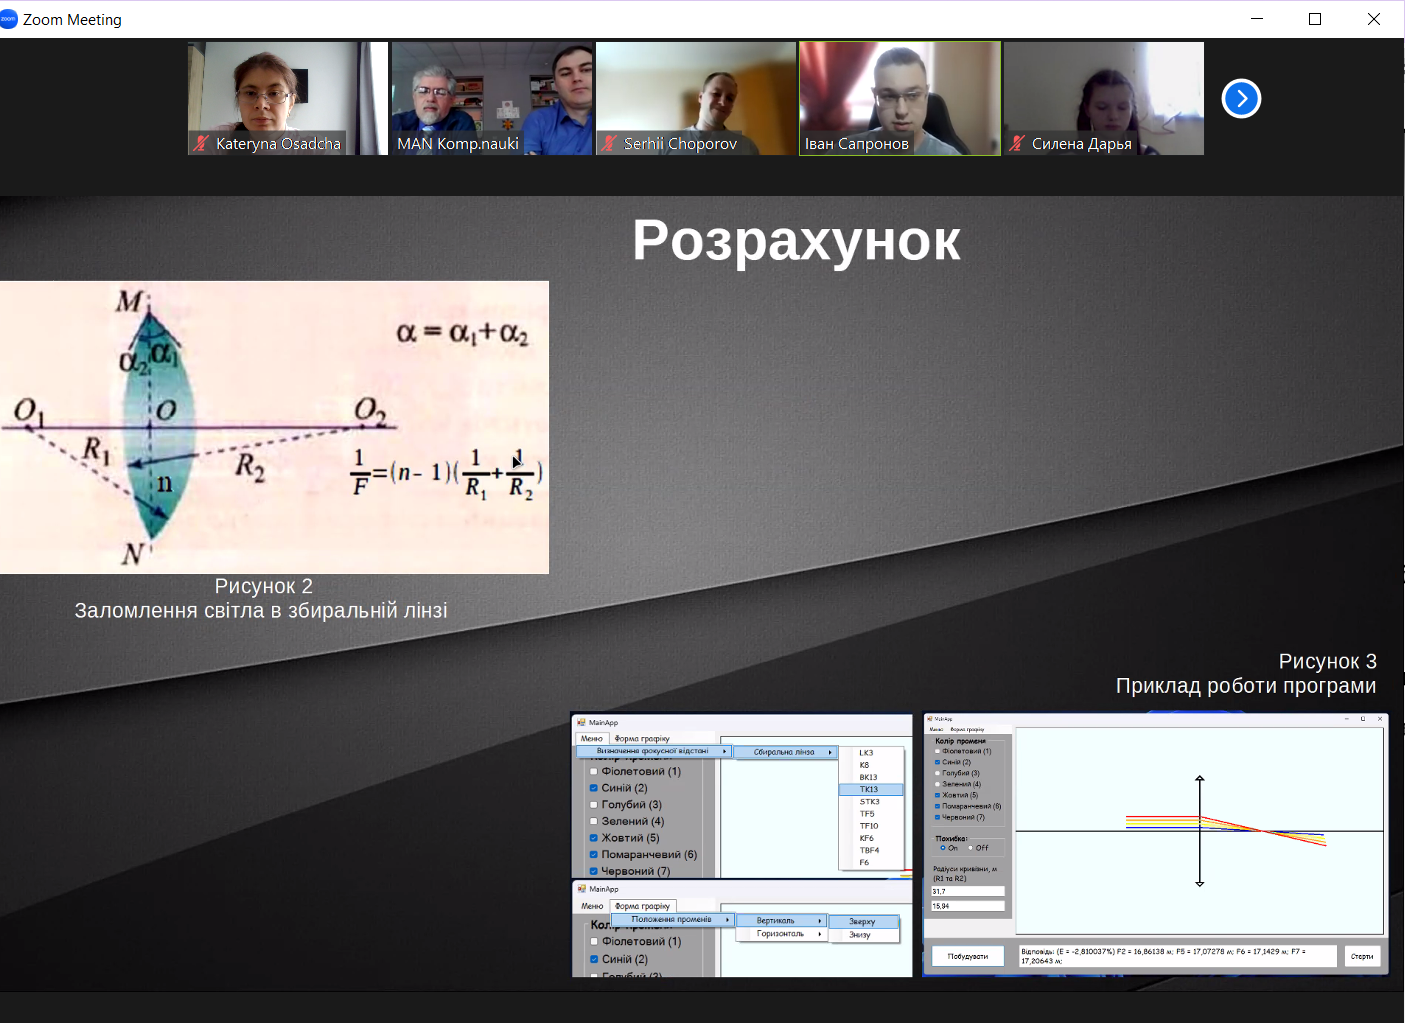This screenshot has width=1405, height=1023.
Task: Select the Off radio button under Похибка
Action: (971, 848)
